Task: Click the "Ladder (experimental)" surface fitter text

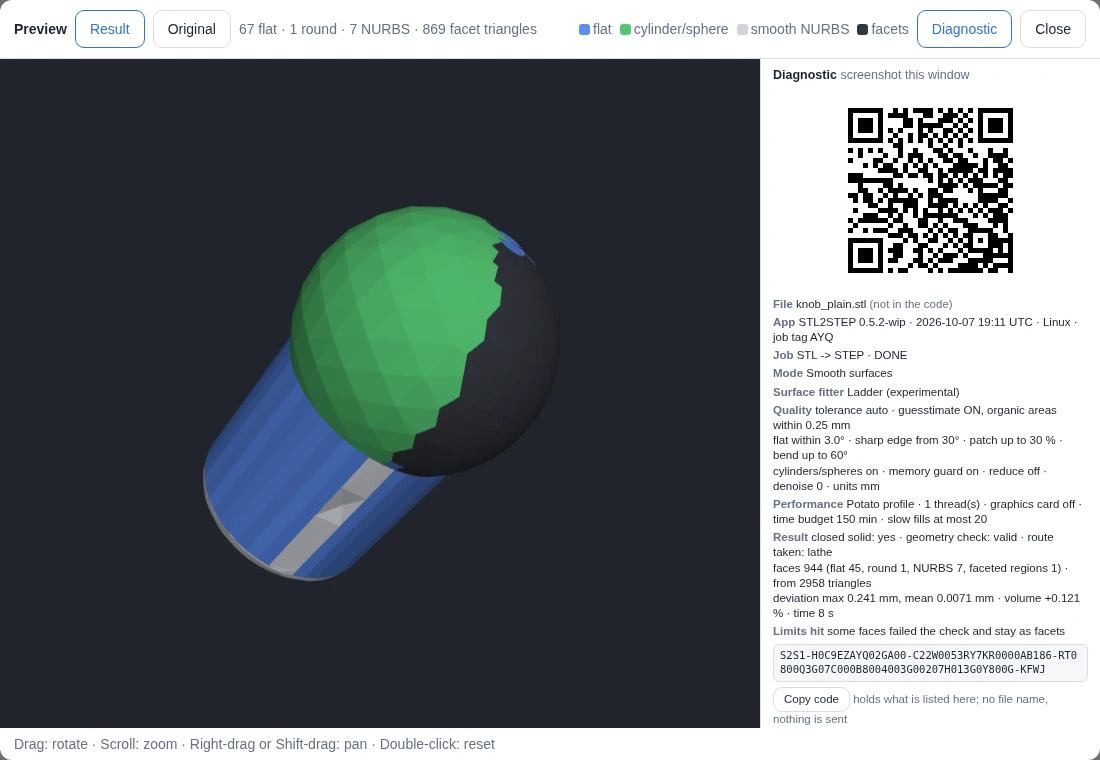Action: tap(903, 392)
